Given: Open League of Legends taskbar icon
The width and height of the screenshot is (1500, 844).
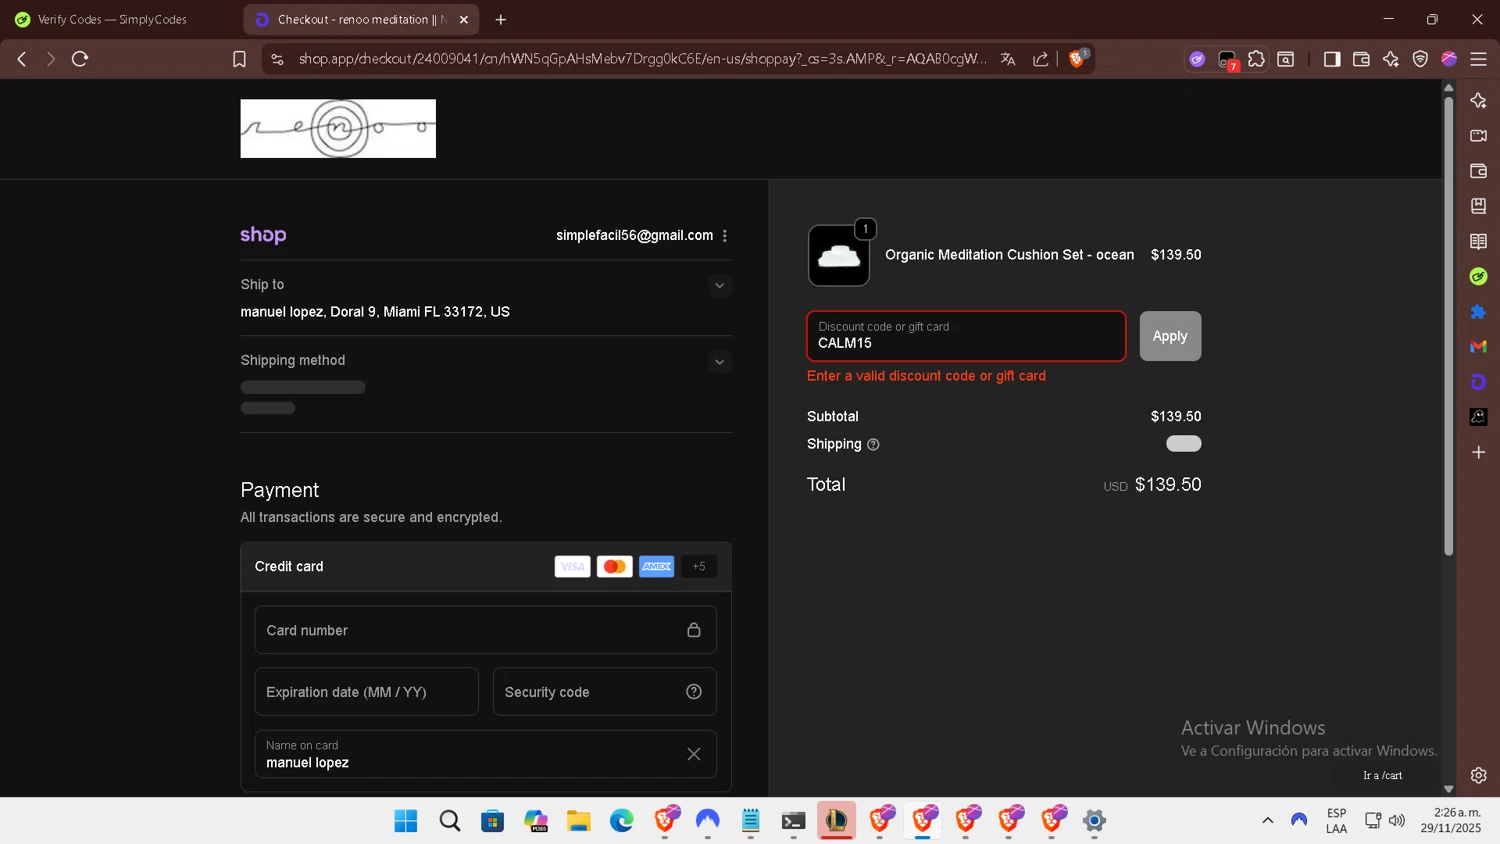Looking at the screenshot, I should [x=836, y=821].
